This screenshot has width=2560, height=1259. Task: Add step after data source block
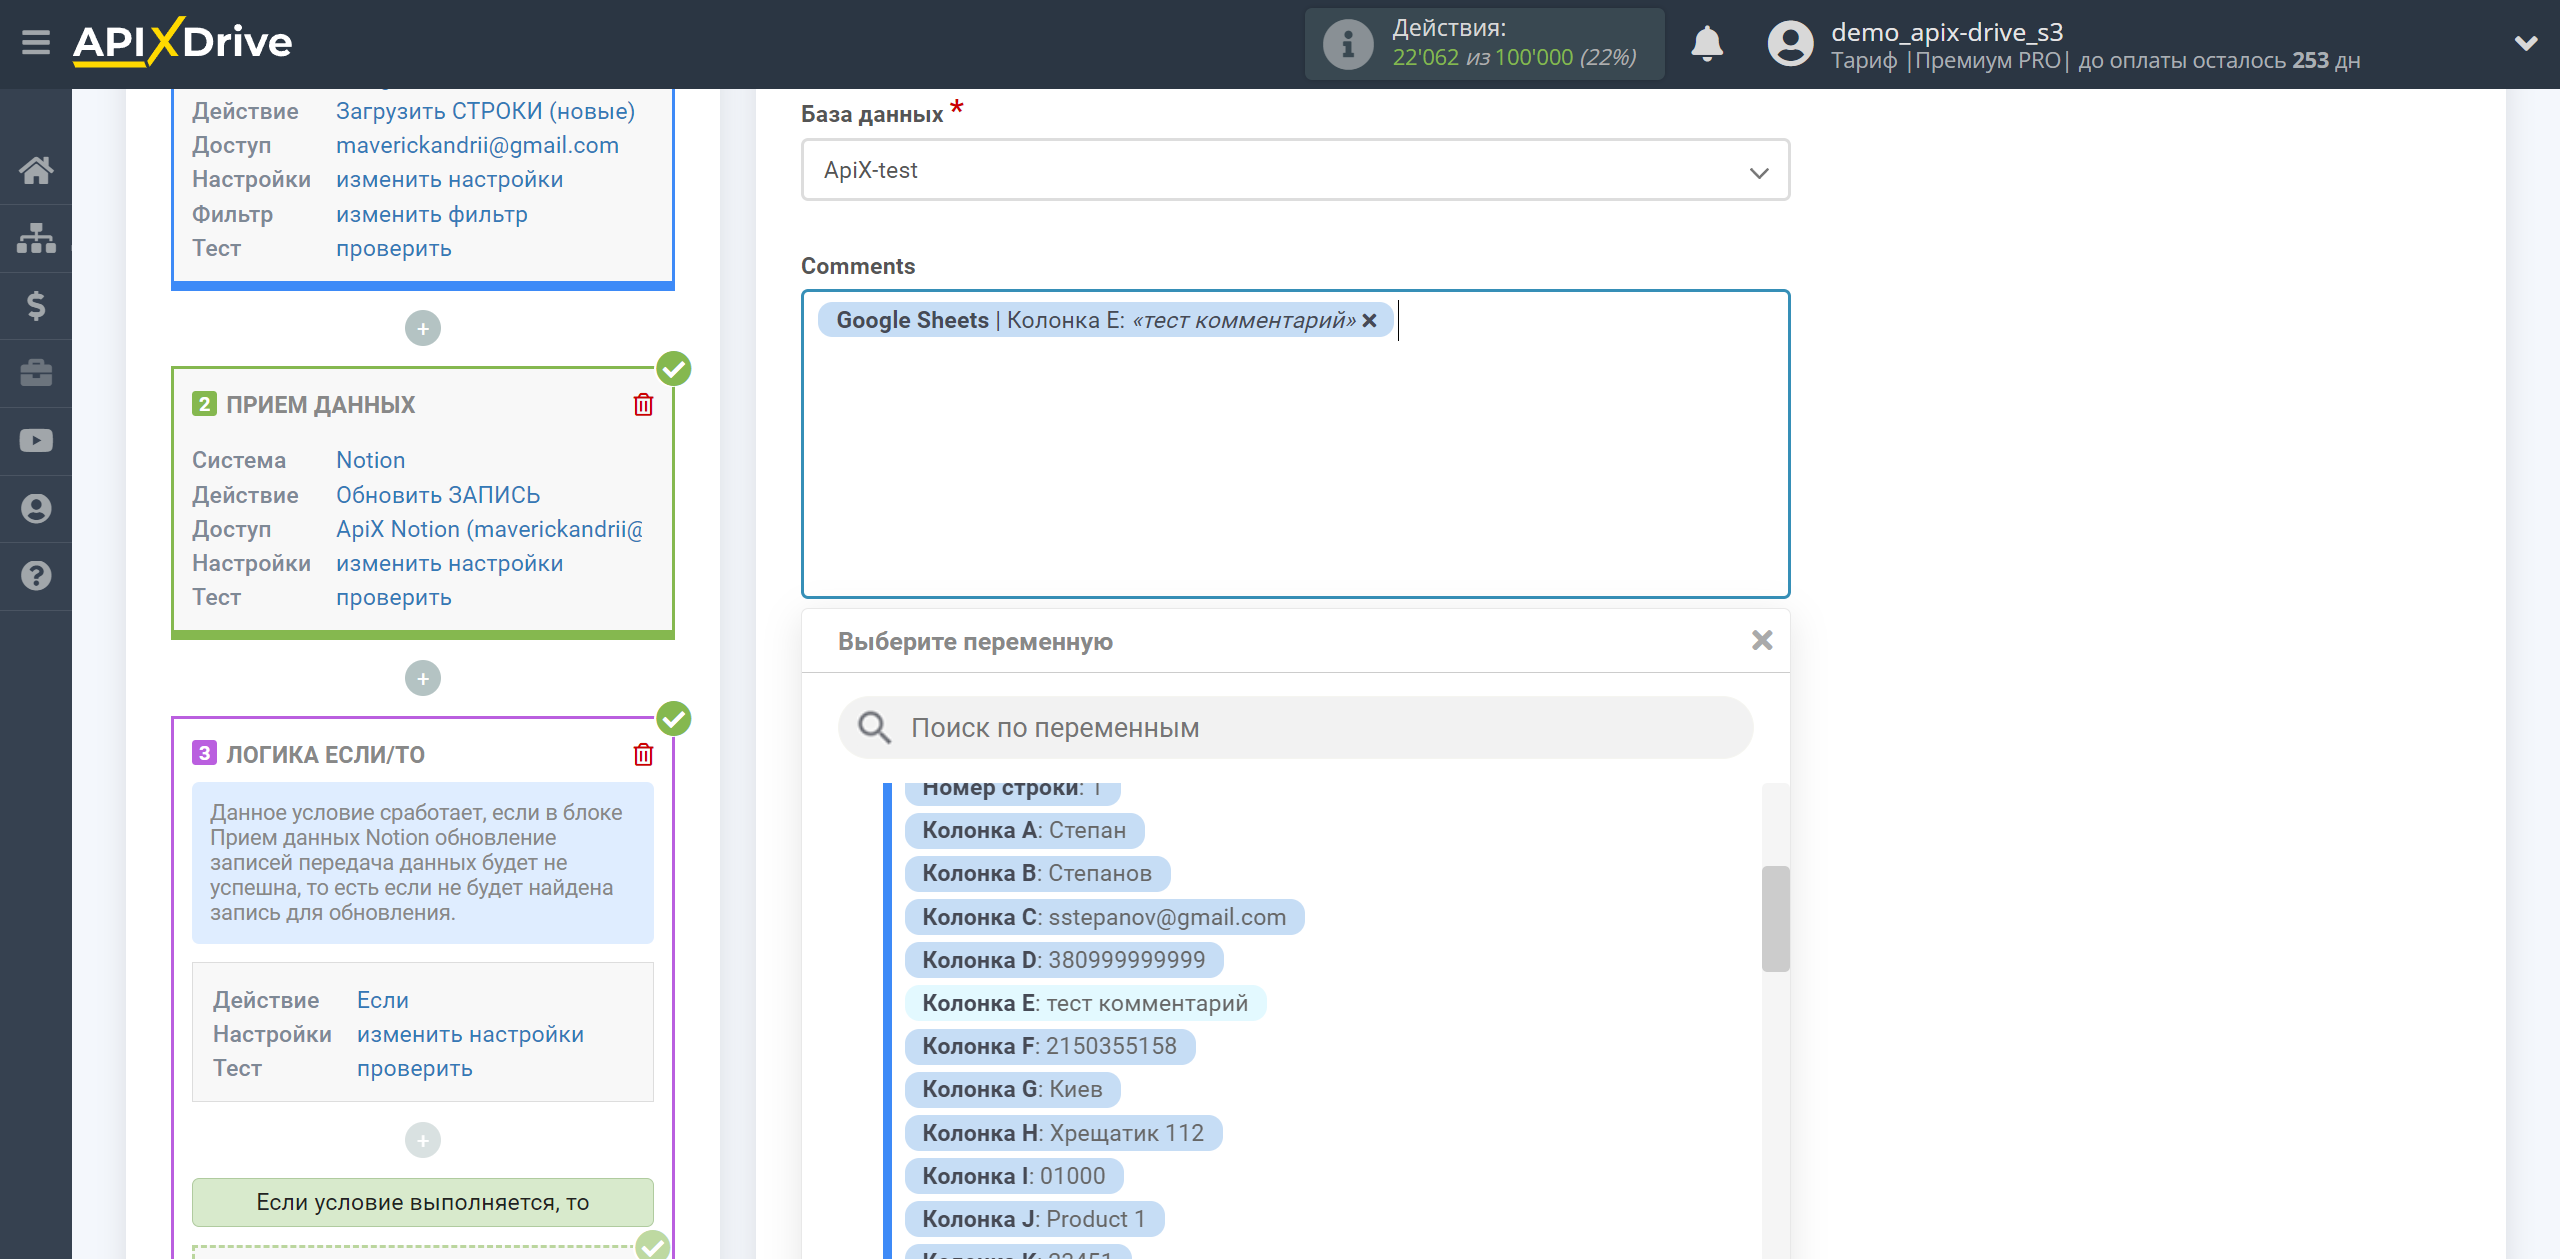(423, 328)
